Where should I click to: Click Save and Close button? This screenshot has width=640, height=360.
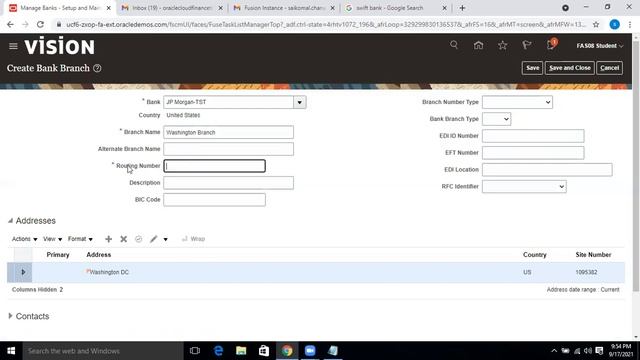tap(570, 68)
